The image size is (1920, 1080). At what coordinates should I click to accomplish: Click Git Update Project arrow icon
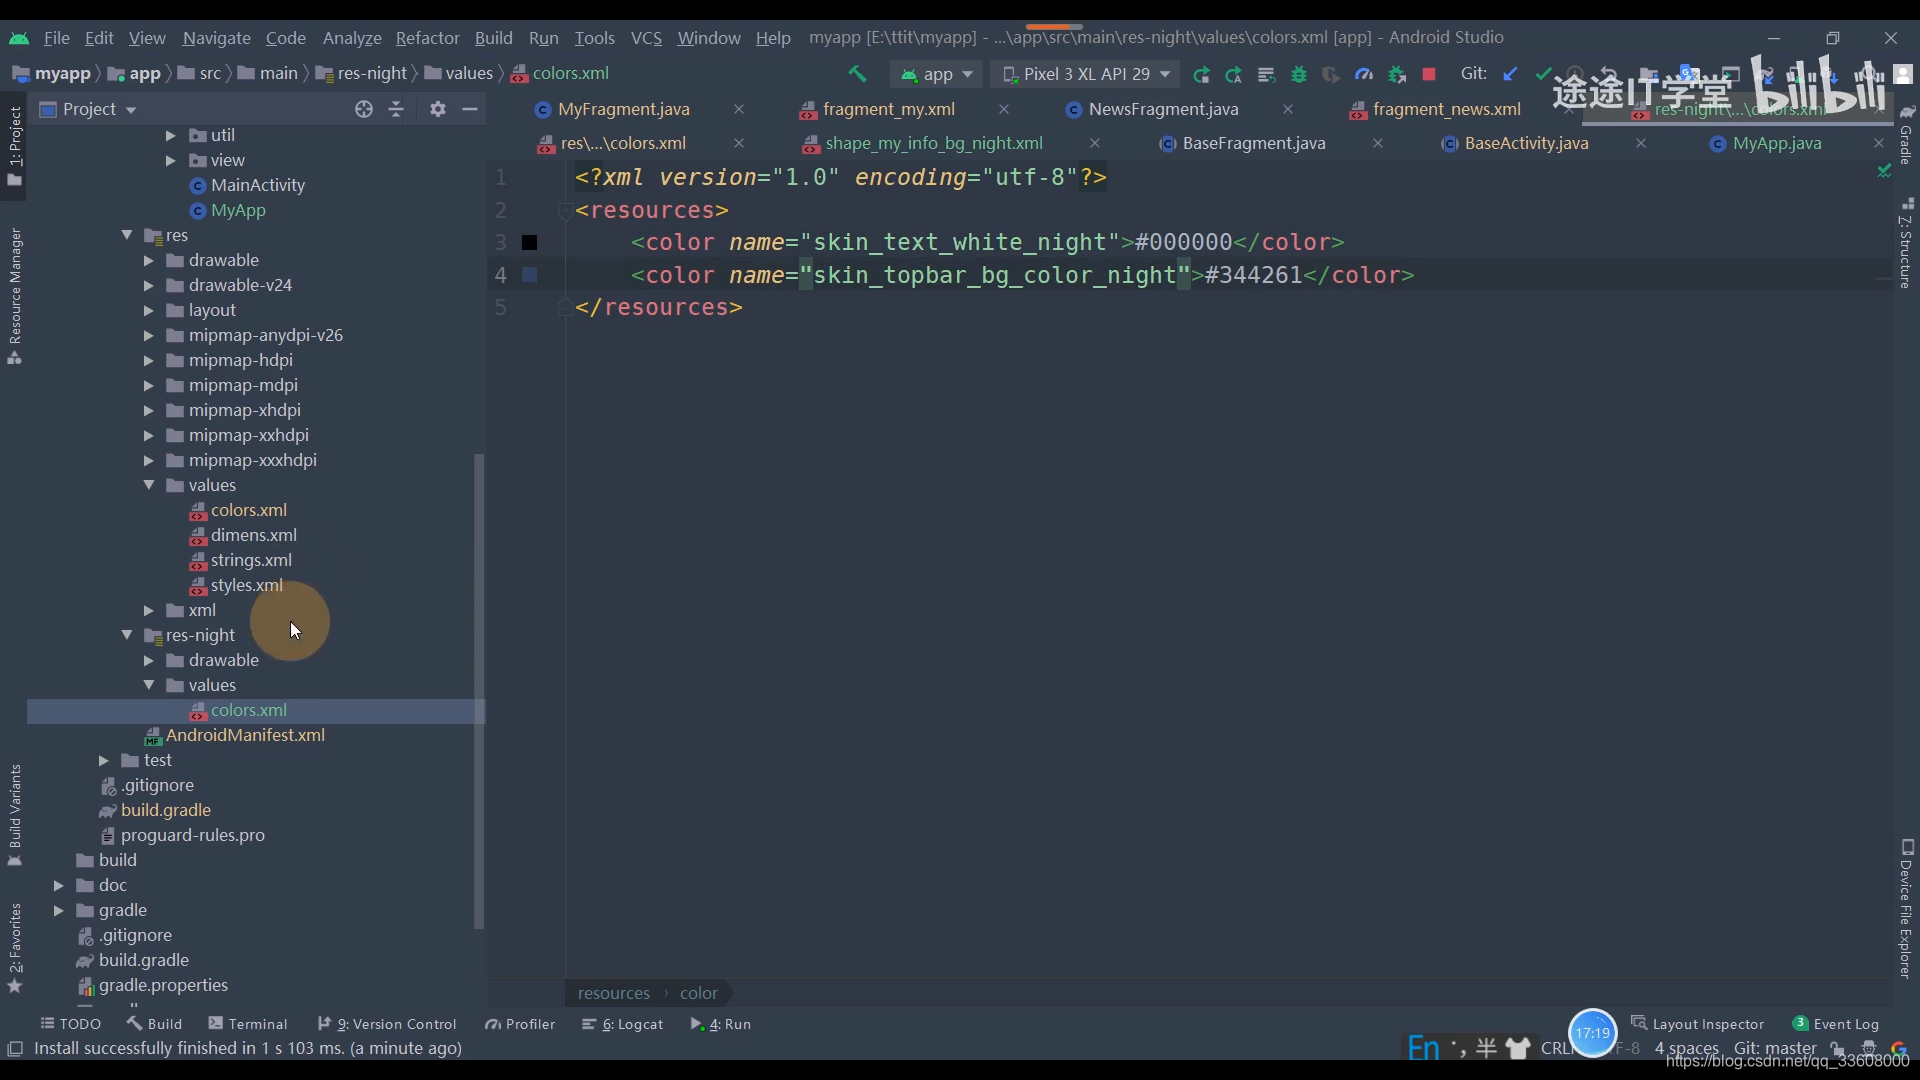(x=1510, y=74)
